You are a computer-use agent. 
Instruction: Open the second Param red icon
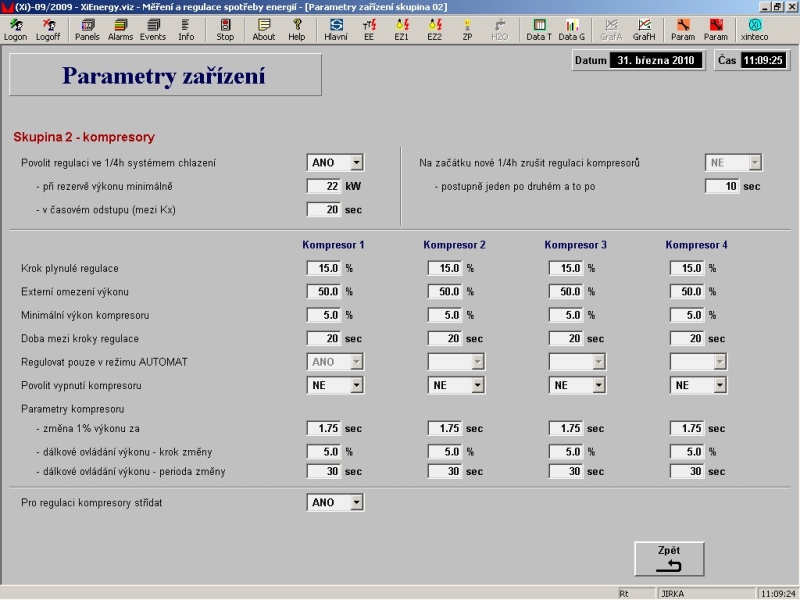click(x=715, y=30)
